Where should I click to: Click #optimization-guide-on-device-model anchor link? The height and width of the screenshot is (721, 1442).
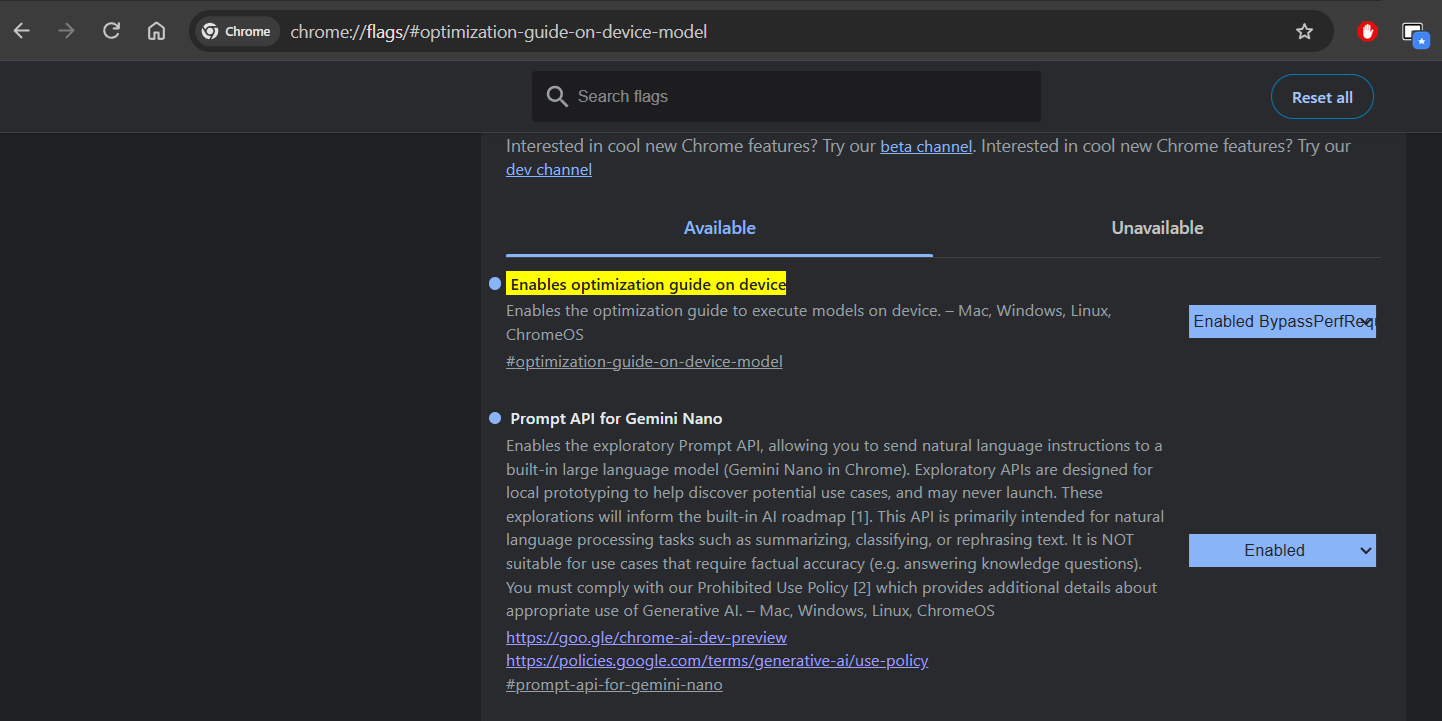tap(644, 361)
